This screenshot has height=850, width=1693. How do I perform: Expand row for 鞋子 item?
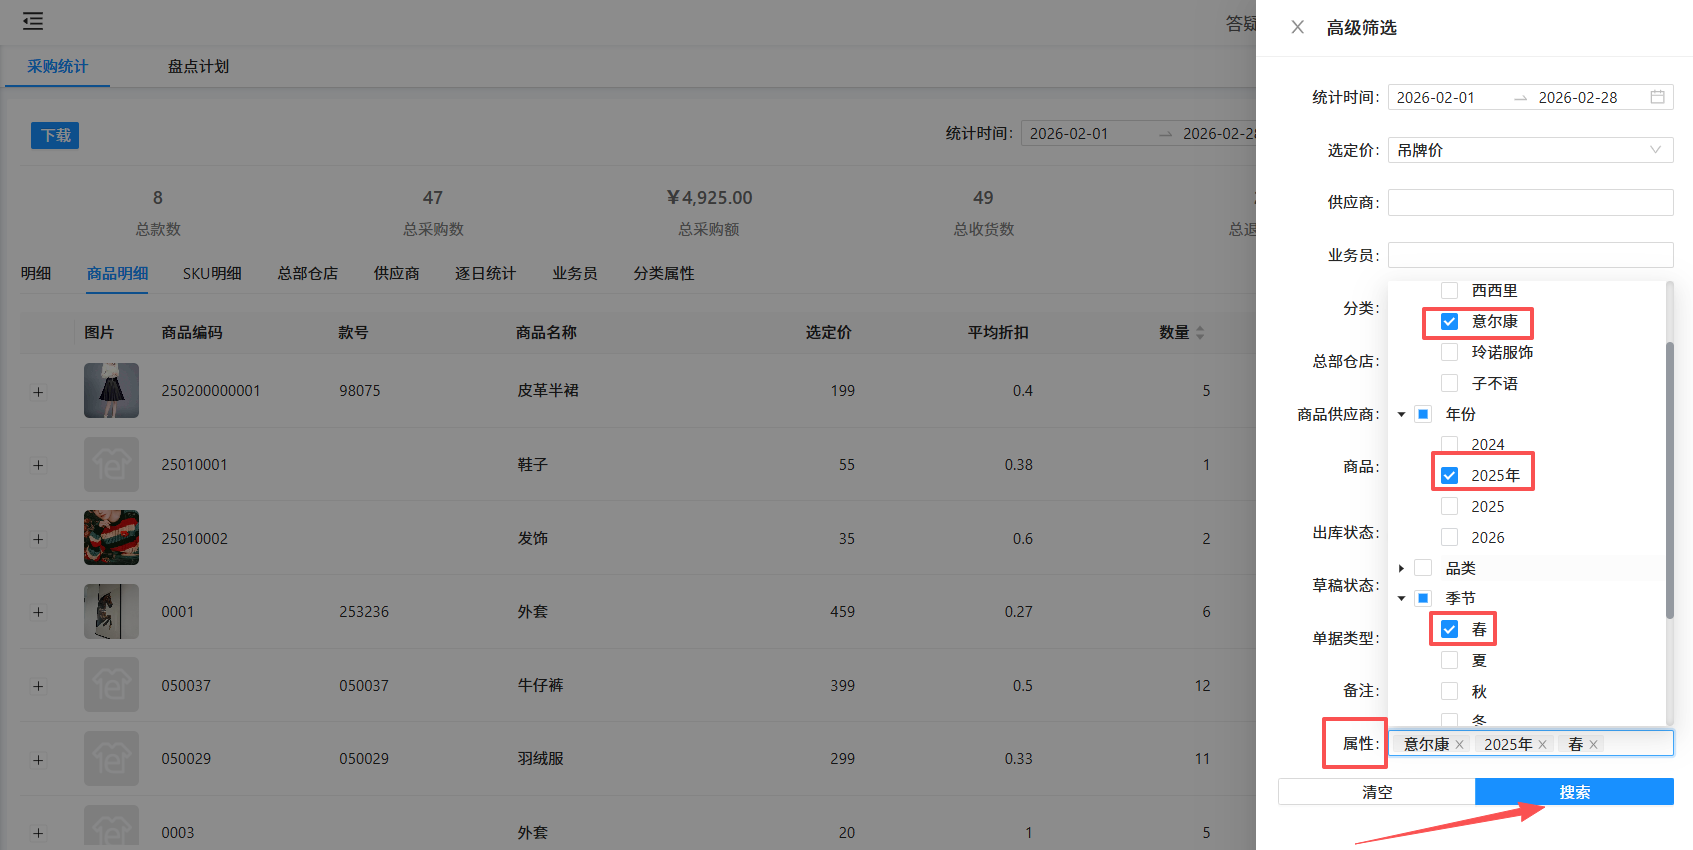pos(38,465)
